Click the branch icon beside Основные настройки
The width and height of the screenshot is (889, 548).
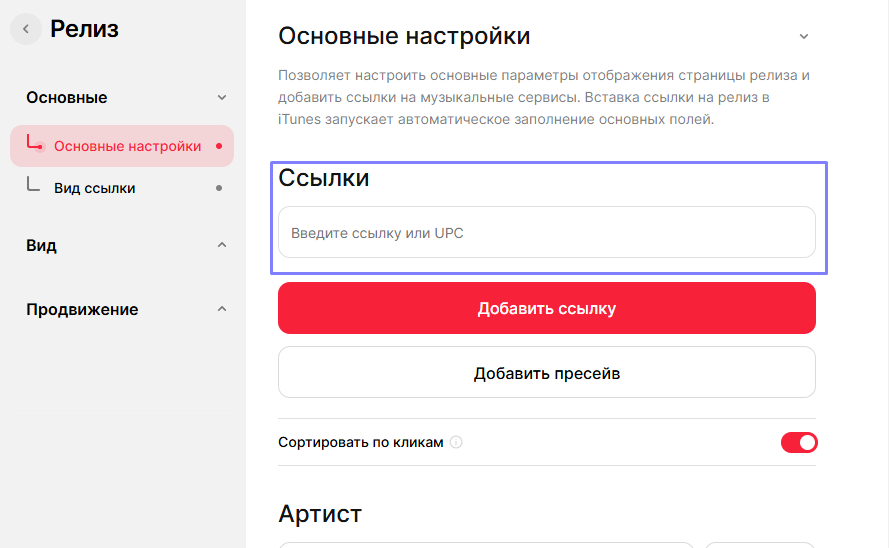[35, 144]
